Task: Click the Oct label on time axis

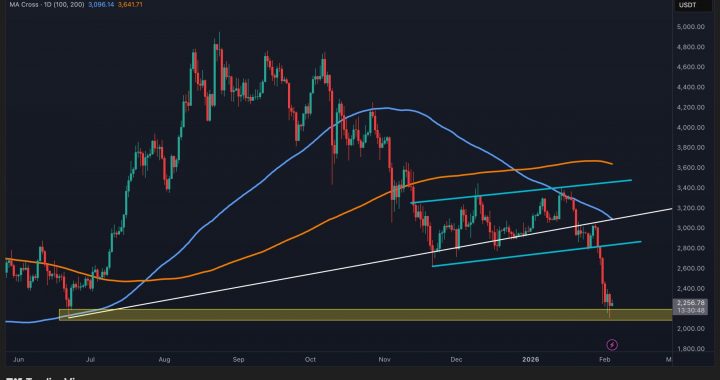Action: coord(311,360)
